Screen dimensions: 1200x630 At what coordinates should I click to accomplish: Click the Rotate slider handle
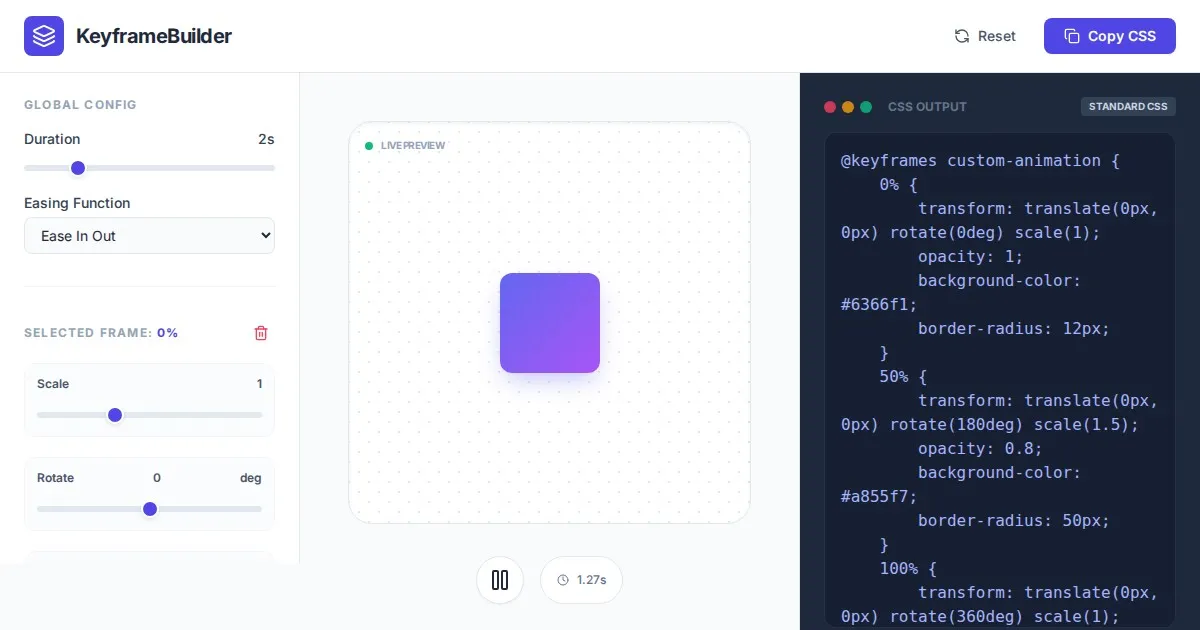(150, 509)
